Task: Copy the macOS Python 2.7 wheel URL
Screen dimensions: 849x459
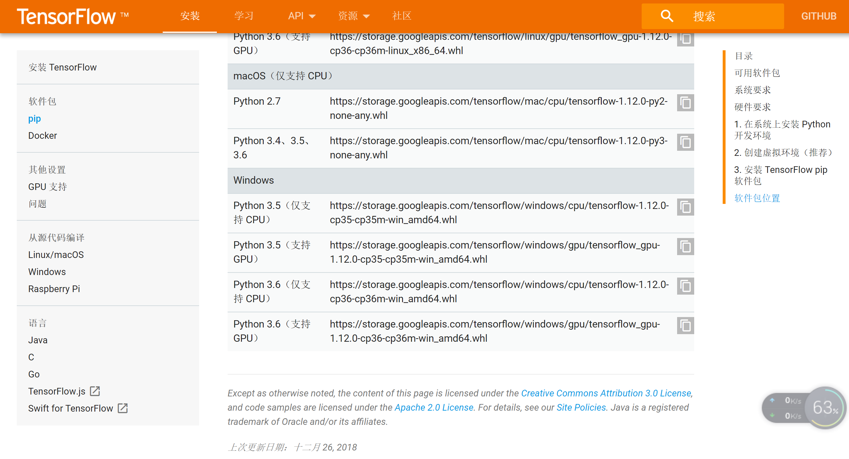Action: pyautogui.click(x=685, y=103)
